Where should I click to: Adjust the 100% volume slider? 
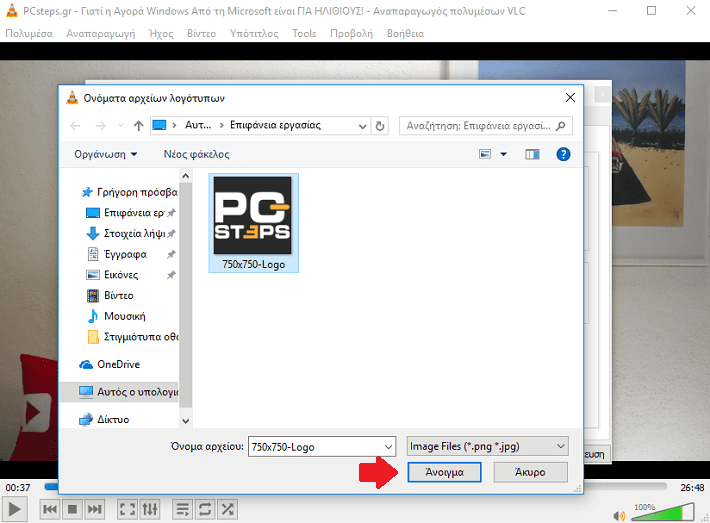point(662,512)
